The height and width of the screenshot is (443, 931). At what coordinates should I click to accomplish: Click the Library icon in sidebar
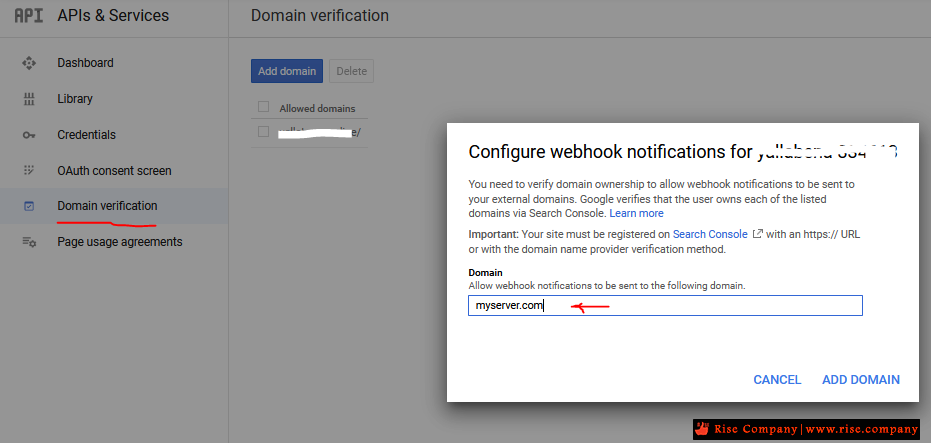29,99
